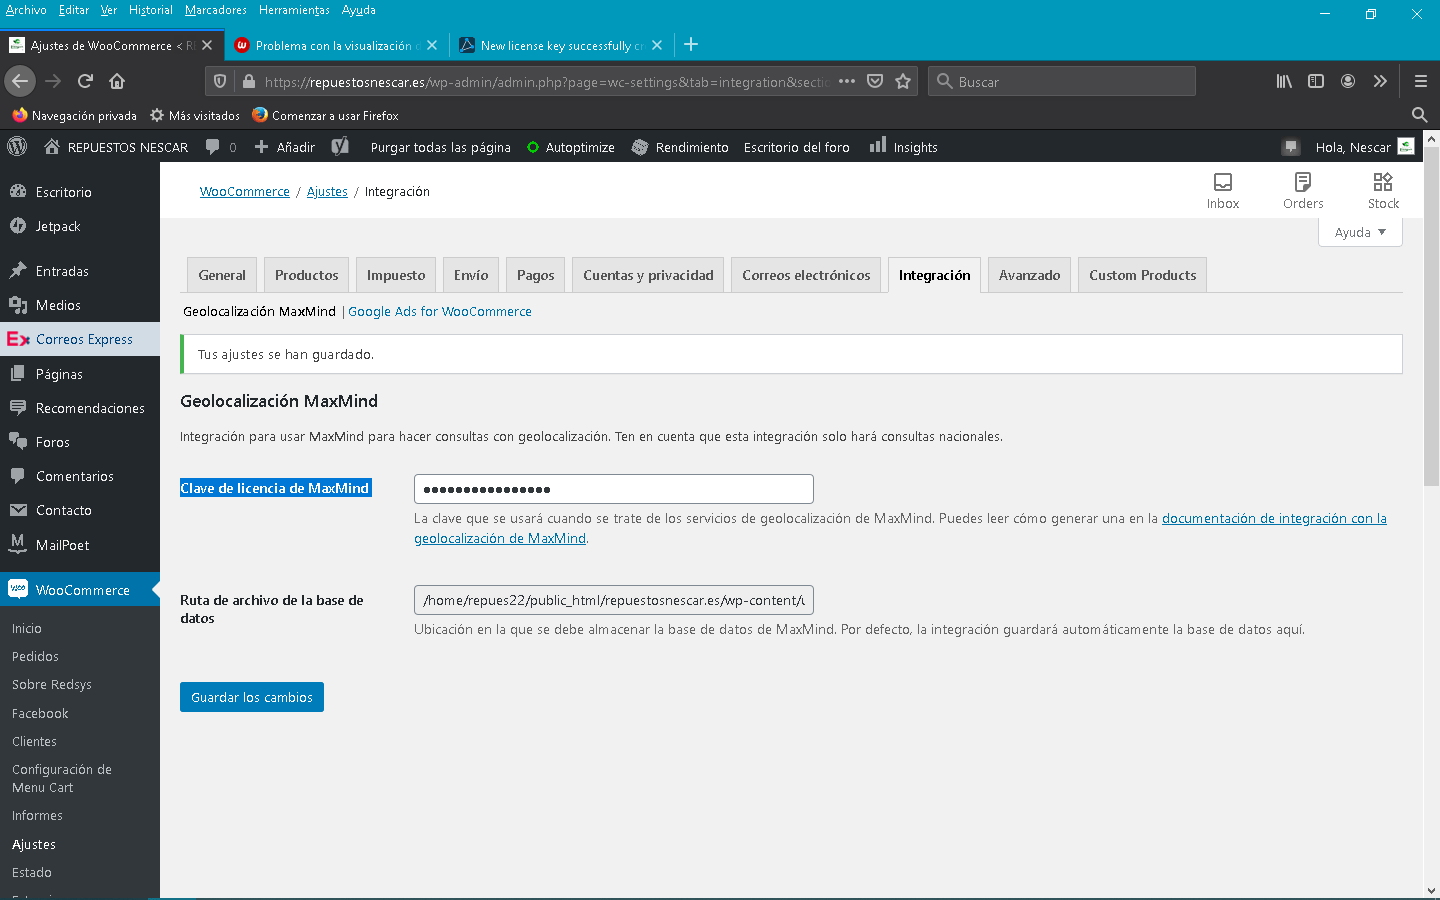1440x900 pixels.
Task: Click Purgar todas las página
Action: tap(440, 146)
